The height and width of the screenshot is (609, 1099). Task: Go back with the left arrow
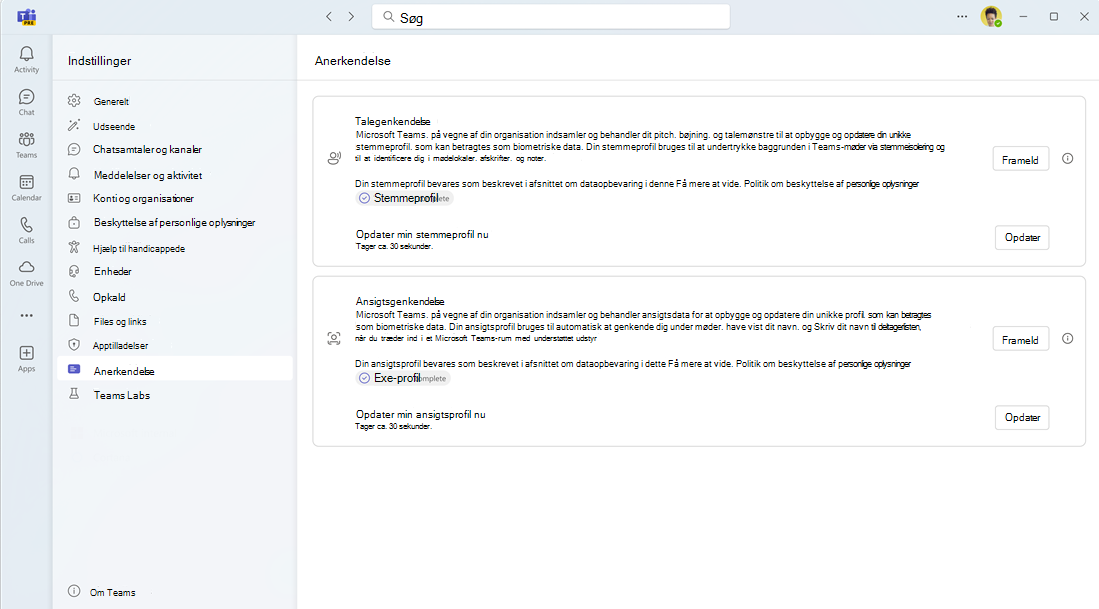329,17
